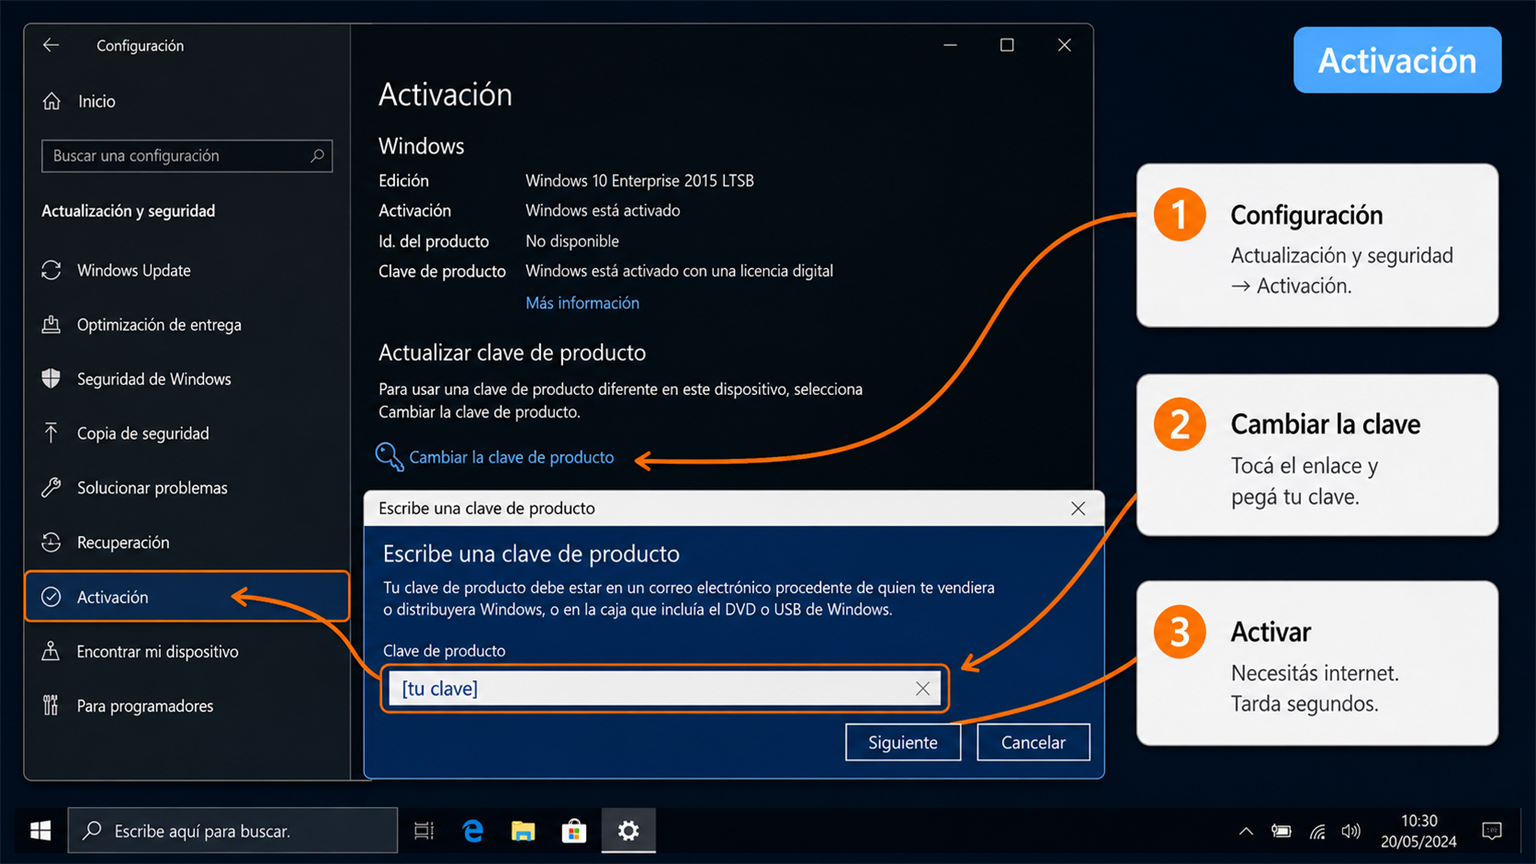1536x864 pixels.
Task: Show hidden tray icons chevron
Action: click(x=1246, y=831)
